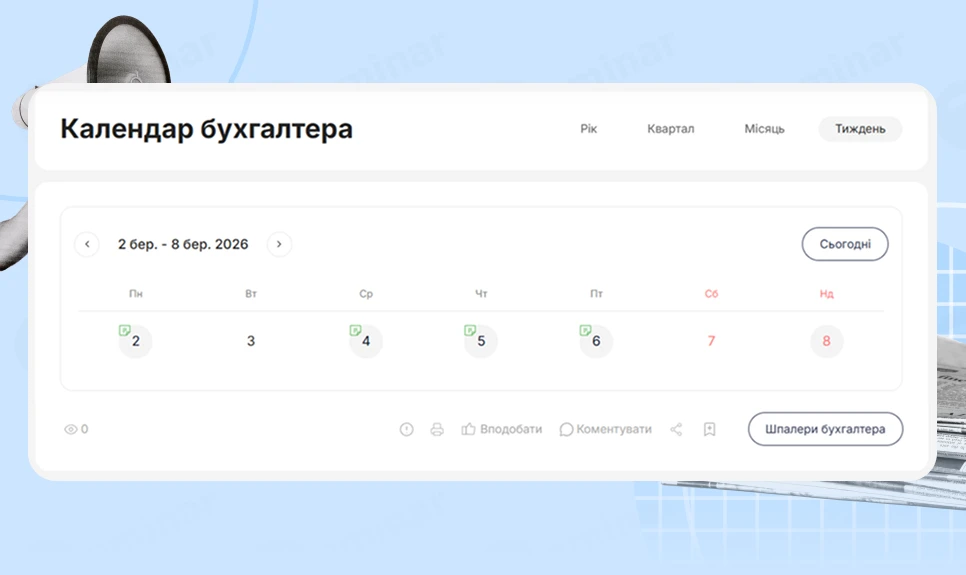This screenshot has height=575, width=966.
Task: Open the note icon on day 2
Action: click(124, 330)
